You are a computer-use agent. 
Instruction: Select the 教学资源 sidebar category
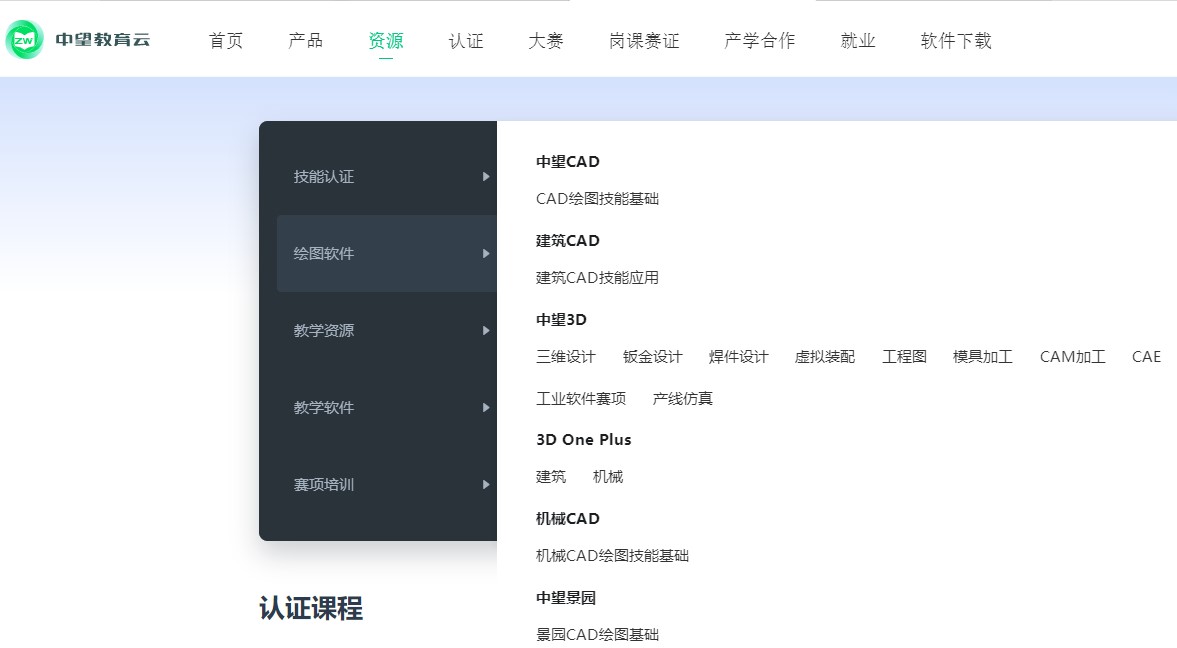tap(324, 331)
